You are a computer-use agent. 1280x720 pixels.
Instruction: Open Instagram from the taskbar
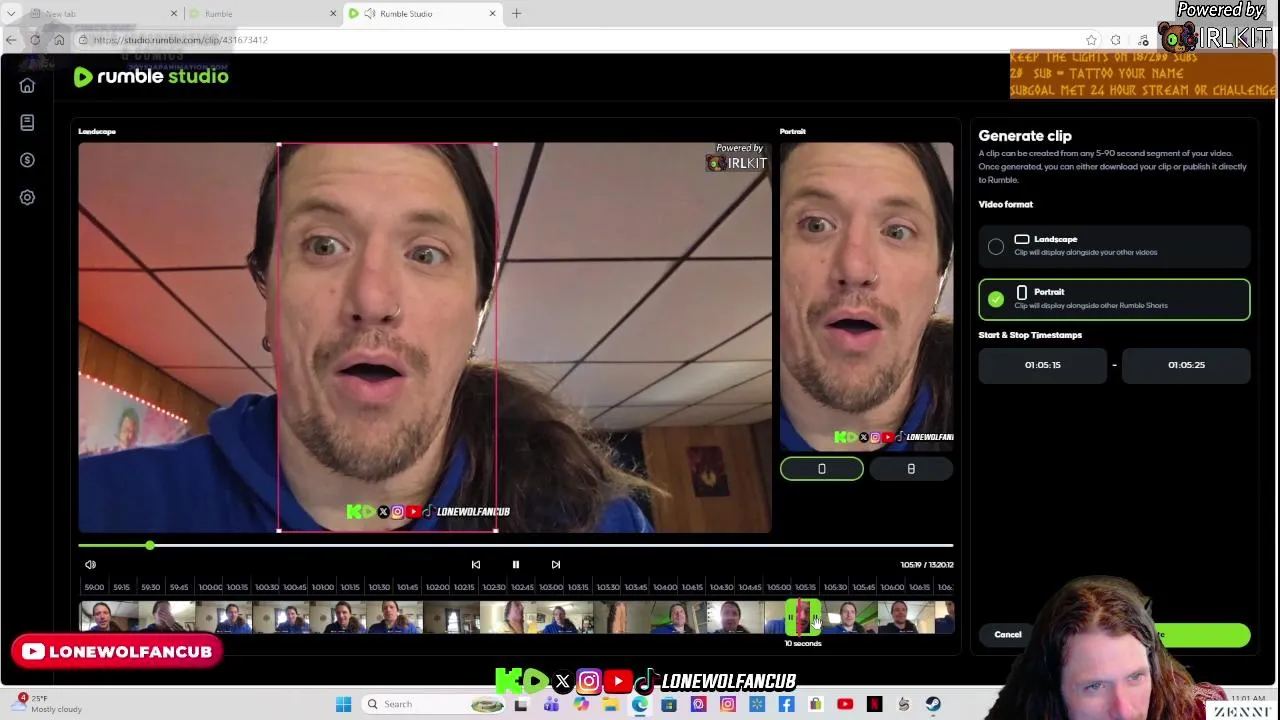pos(728,705)
